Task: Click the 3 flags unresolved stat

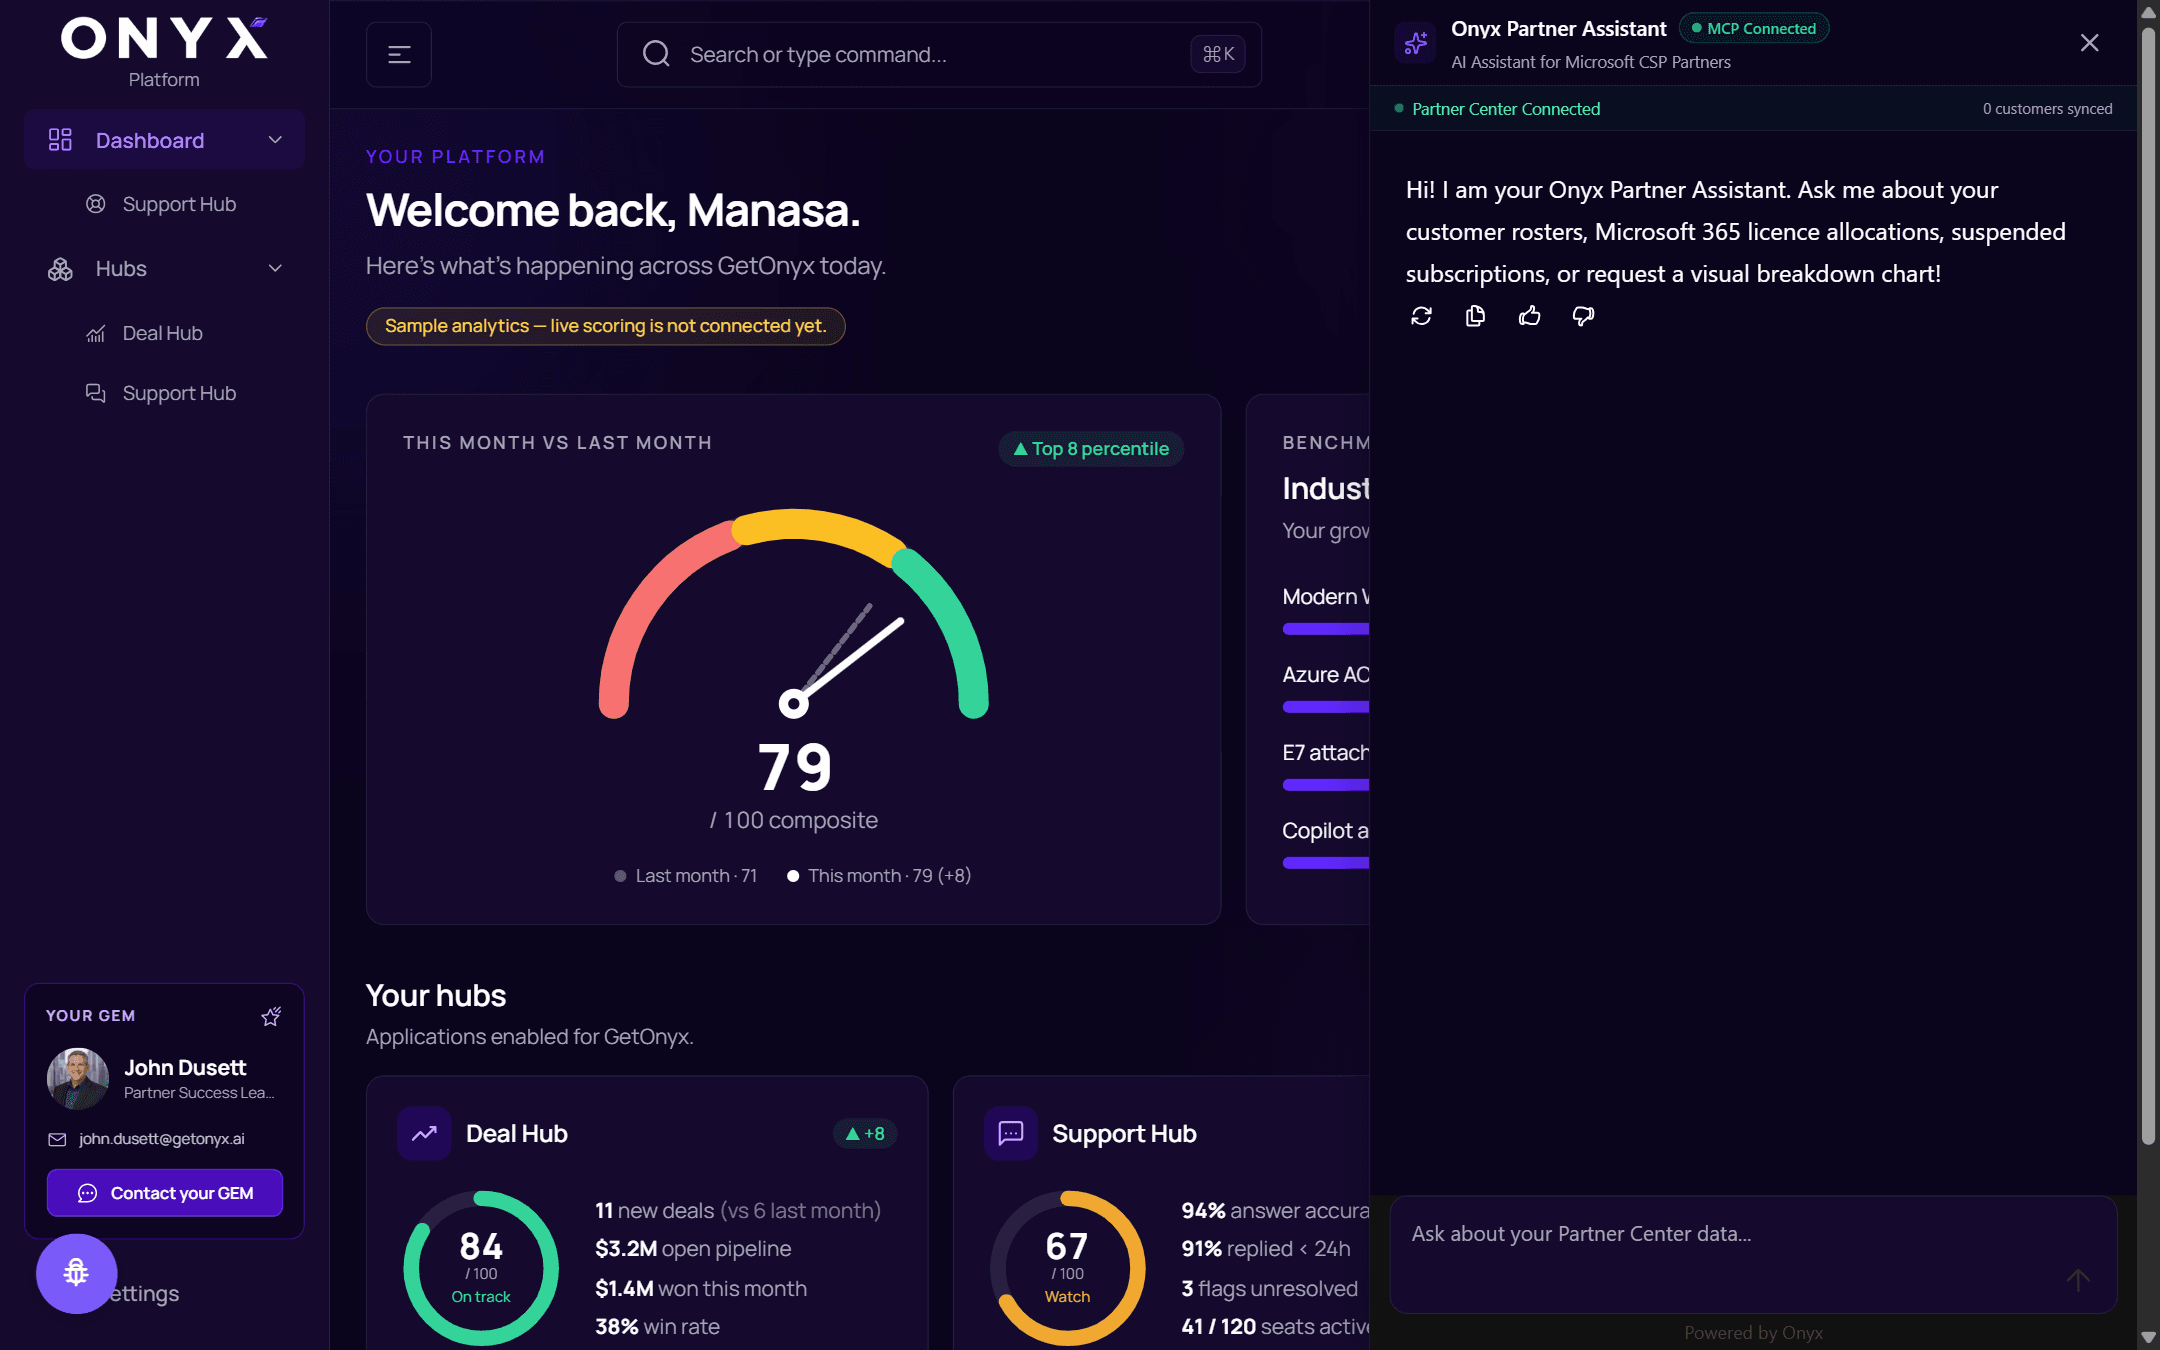Action: click(x=1270, y=1289)
